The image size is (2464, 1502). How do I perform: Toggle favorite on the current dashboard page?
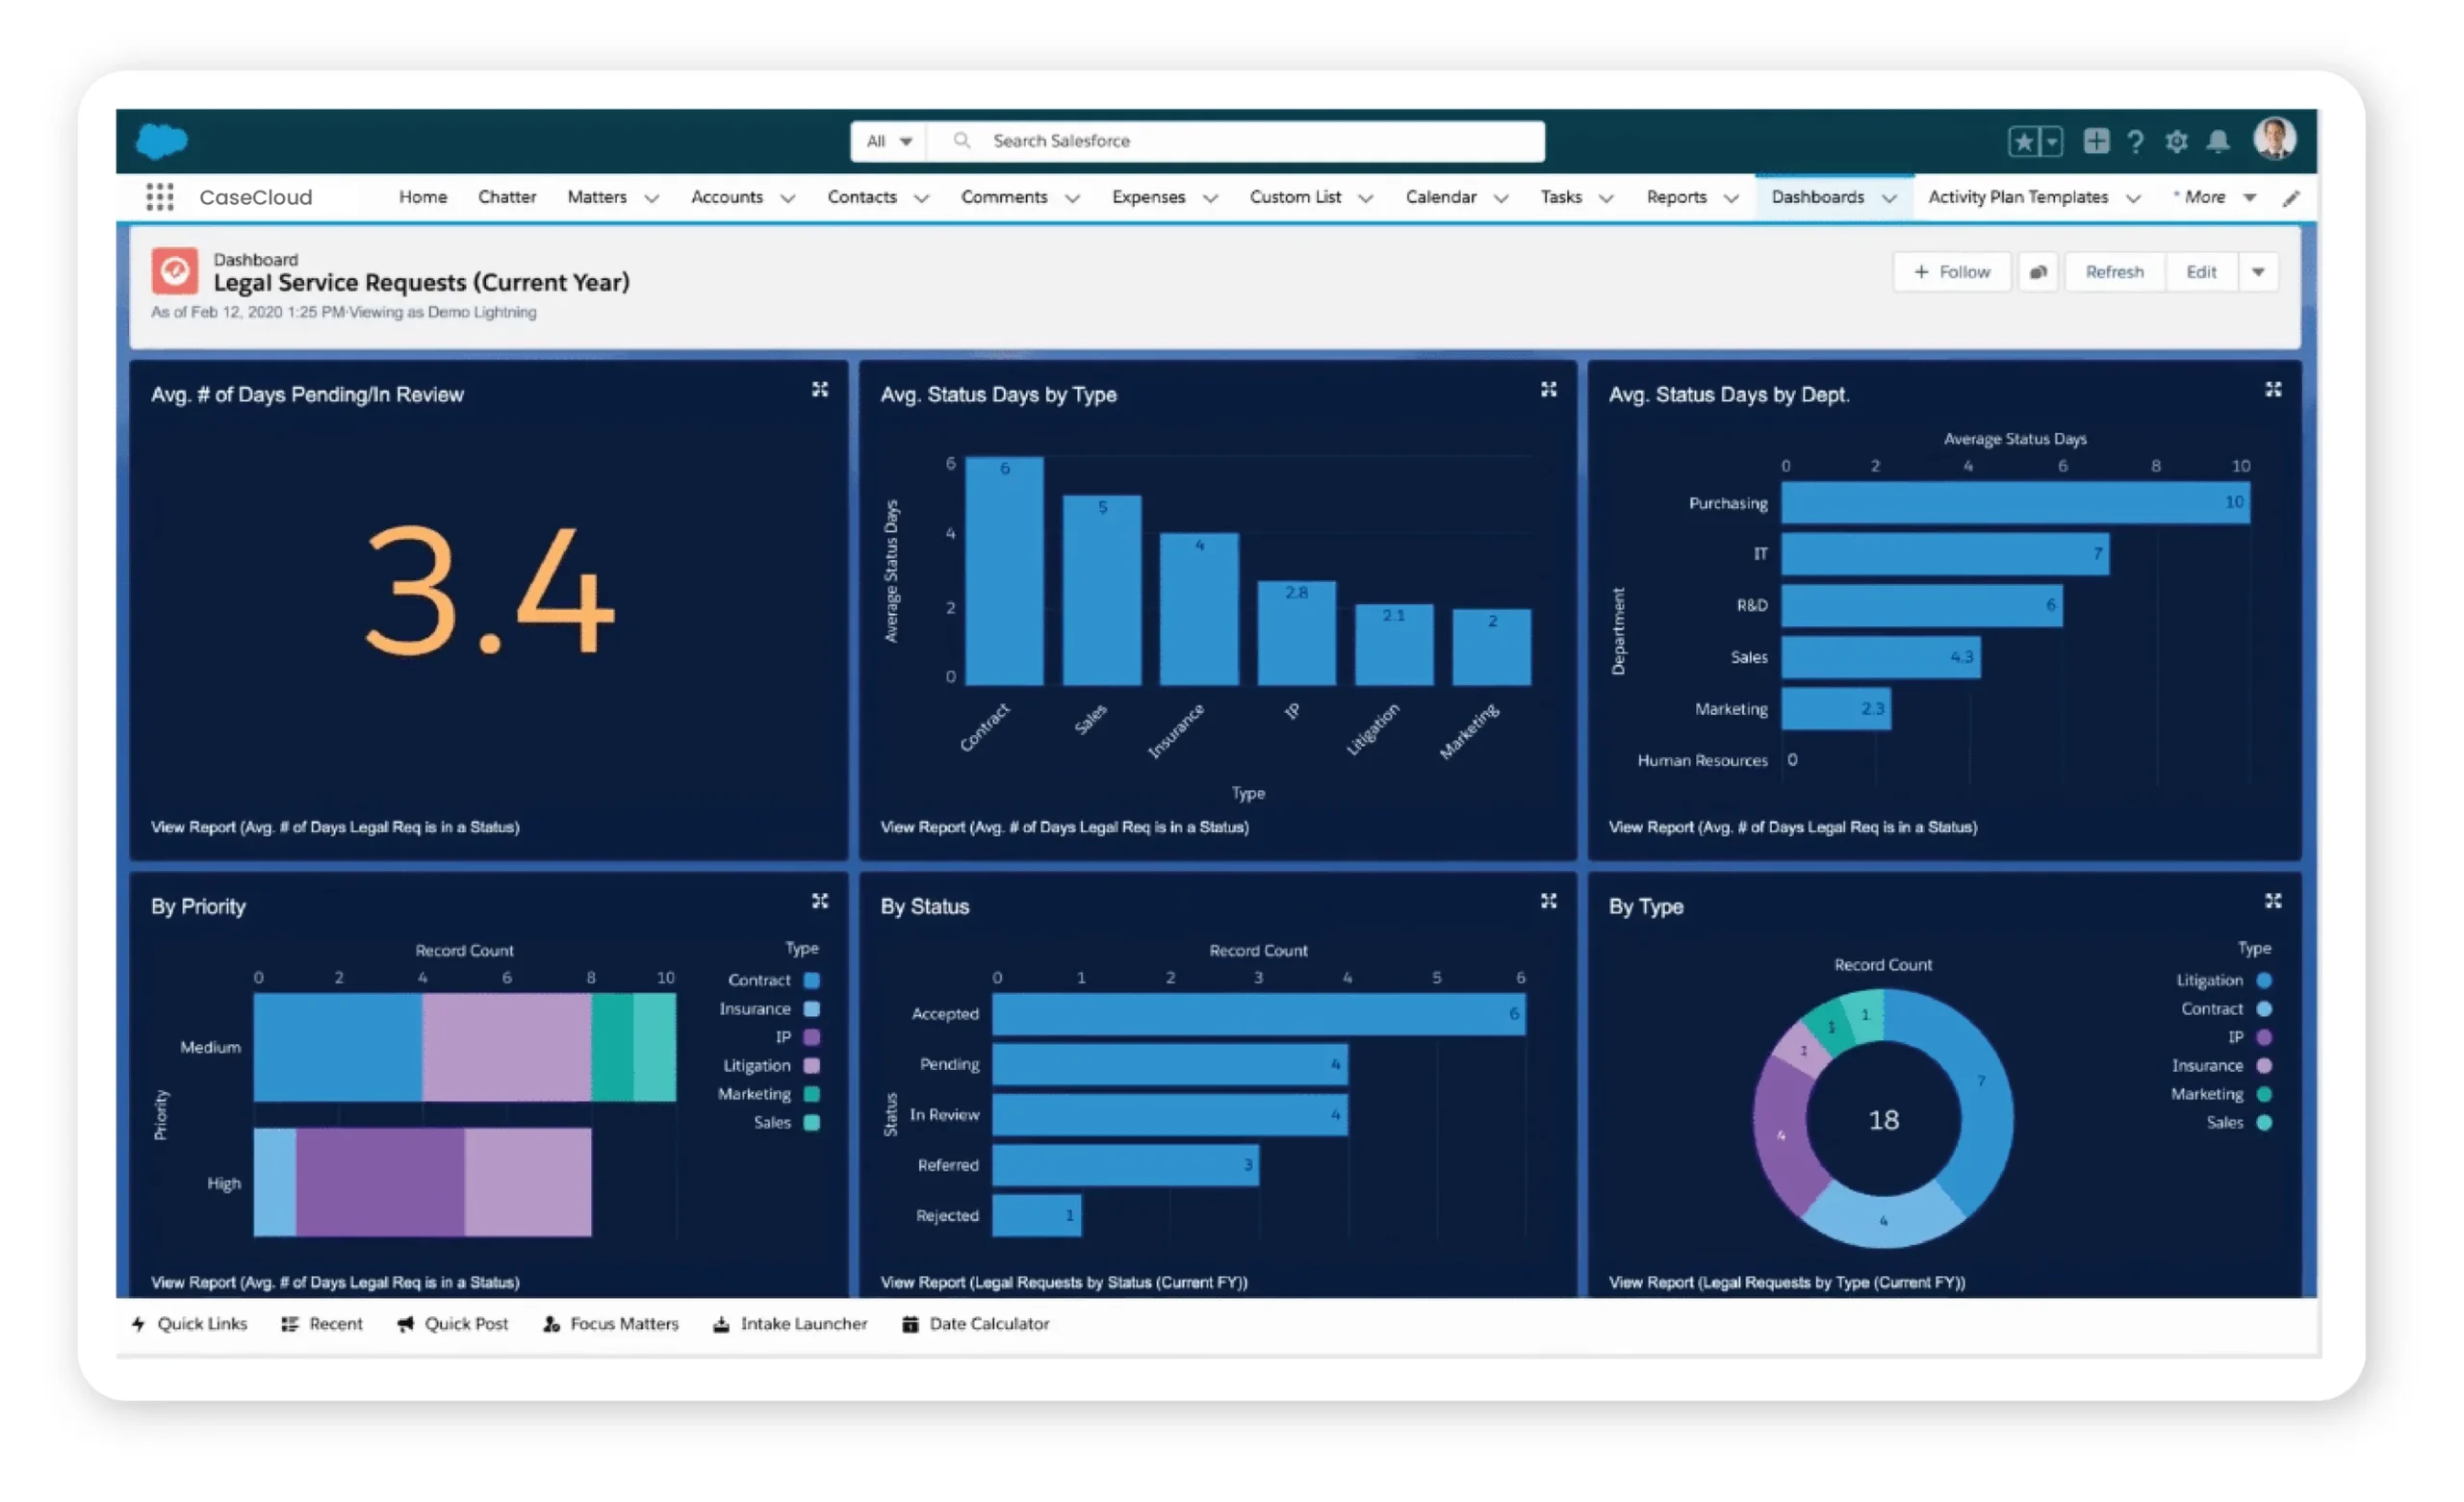coord(2025,141)
